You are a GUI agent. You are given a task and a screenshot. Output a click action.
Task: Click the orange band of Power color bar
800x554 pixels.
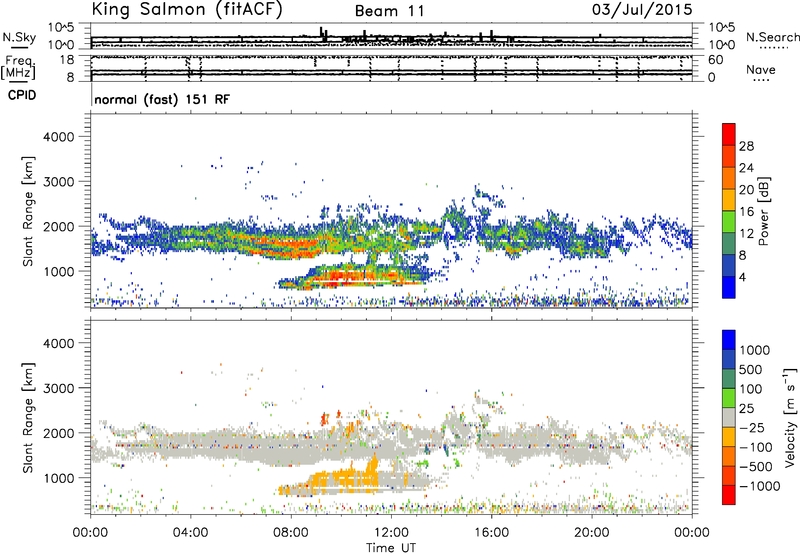pos(729,178)
